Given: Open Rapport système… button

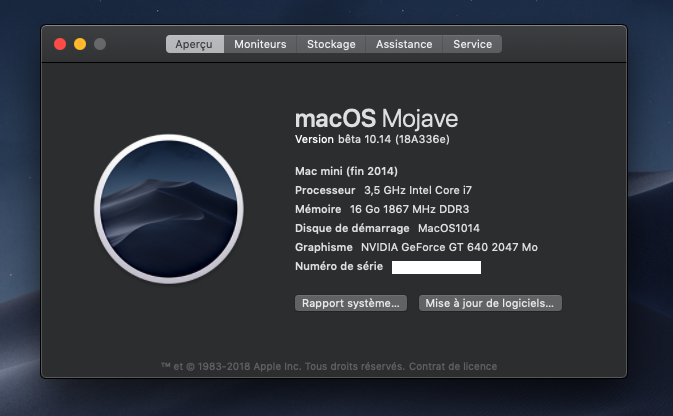Looking at the screenshot, I should (x=351, y=303).
